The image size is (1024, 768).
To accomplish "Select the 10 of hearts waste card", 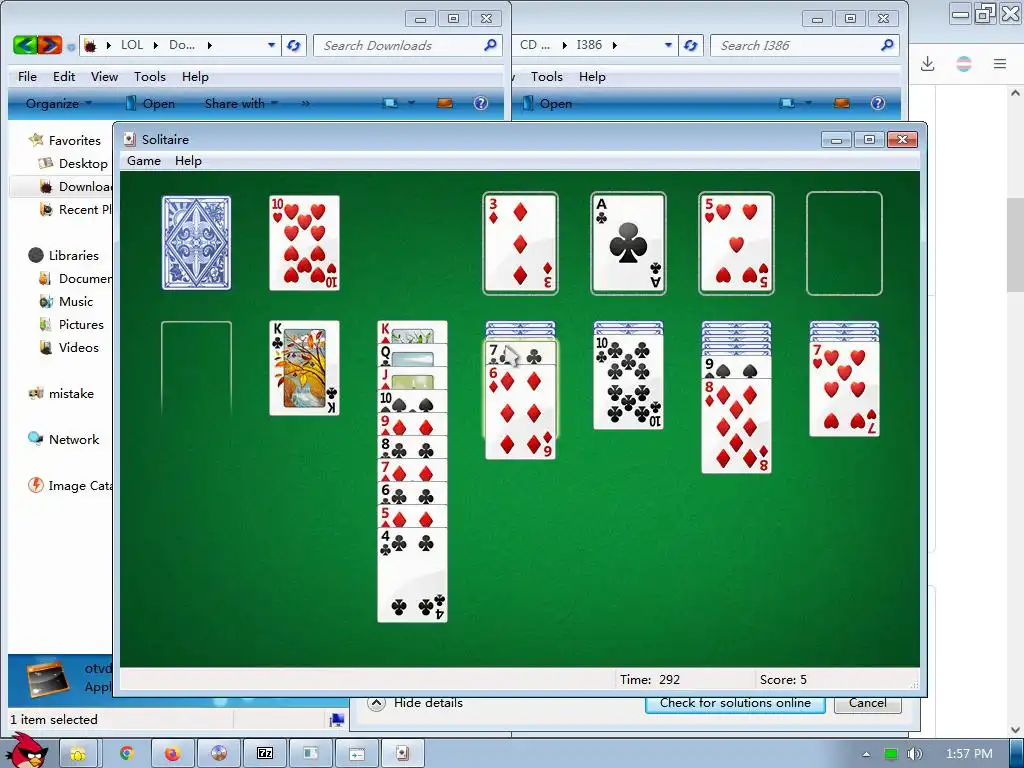I will [x=304, y=243].
